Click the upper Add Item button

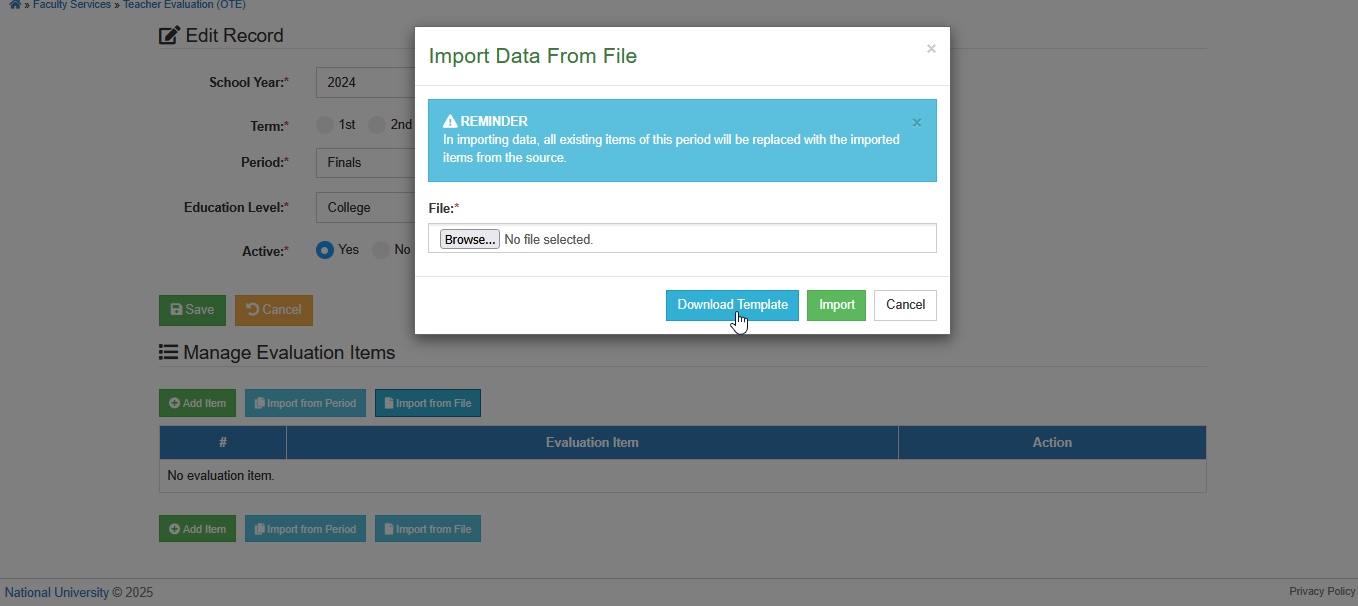pyautogui.click(x=197, y=403)
